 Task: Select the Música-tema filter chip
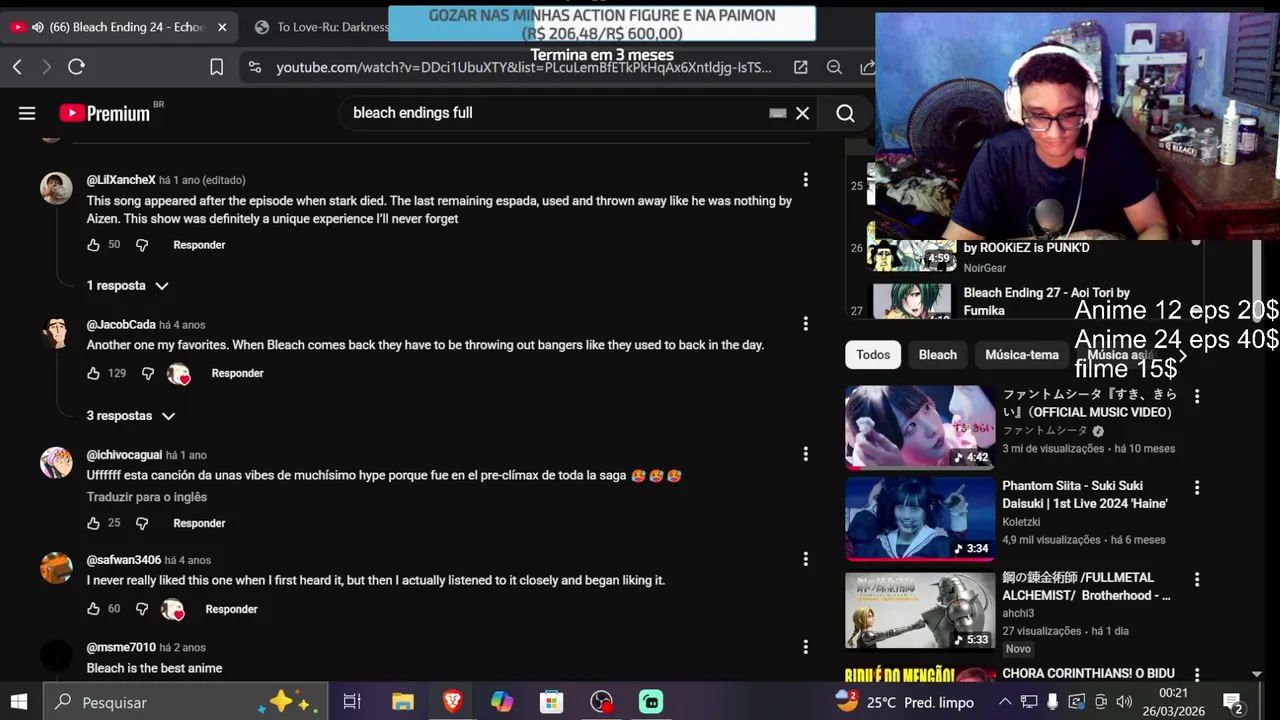click(1022, 355)
